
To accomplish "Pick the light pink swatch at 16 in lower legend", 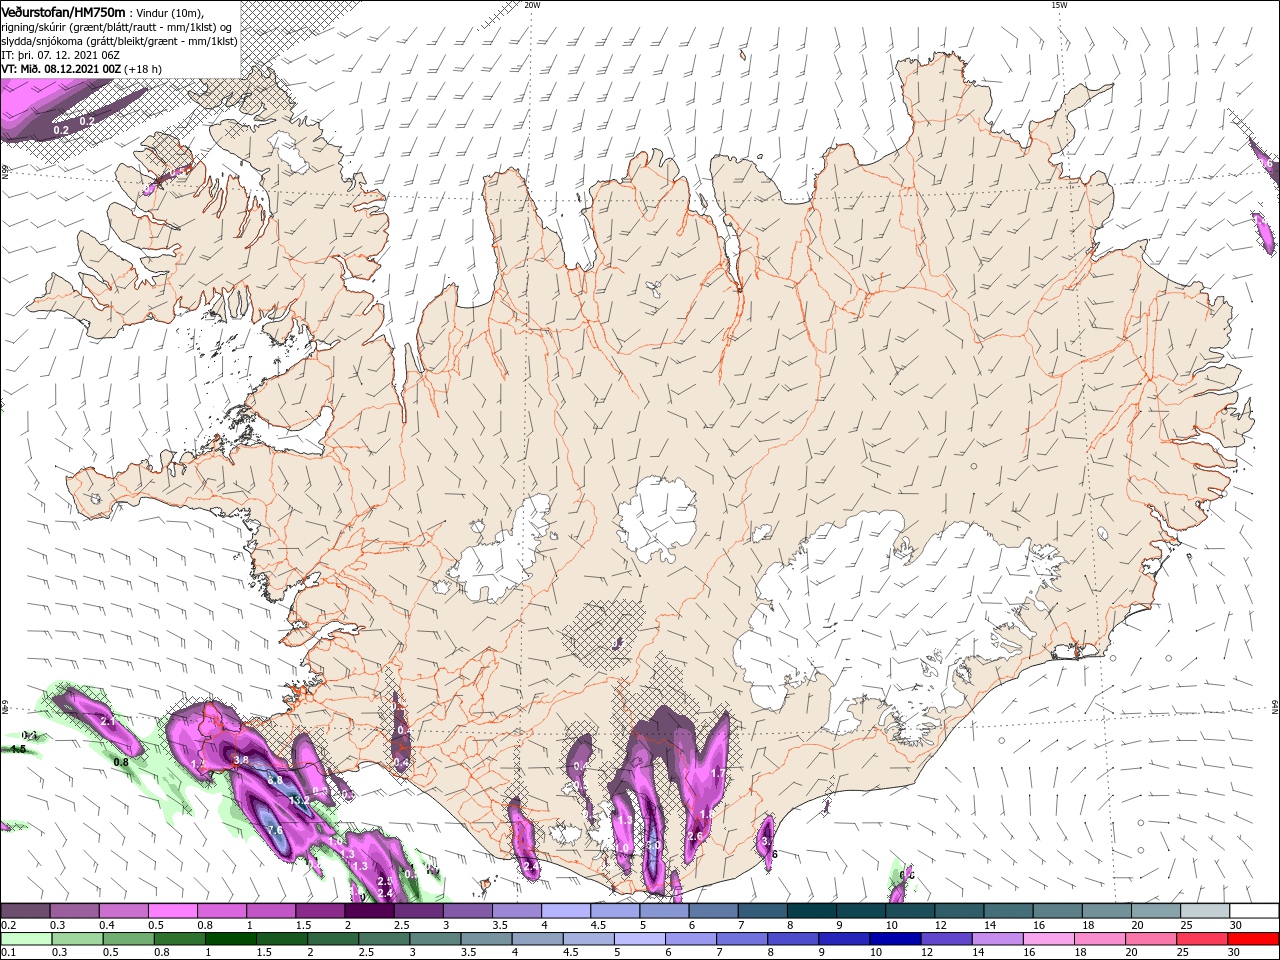I will click(1049, 939).
